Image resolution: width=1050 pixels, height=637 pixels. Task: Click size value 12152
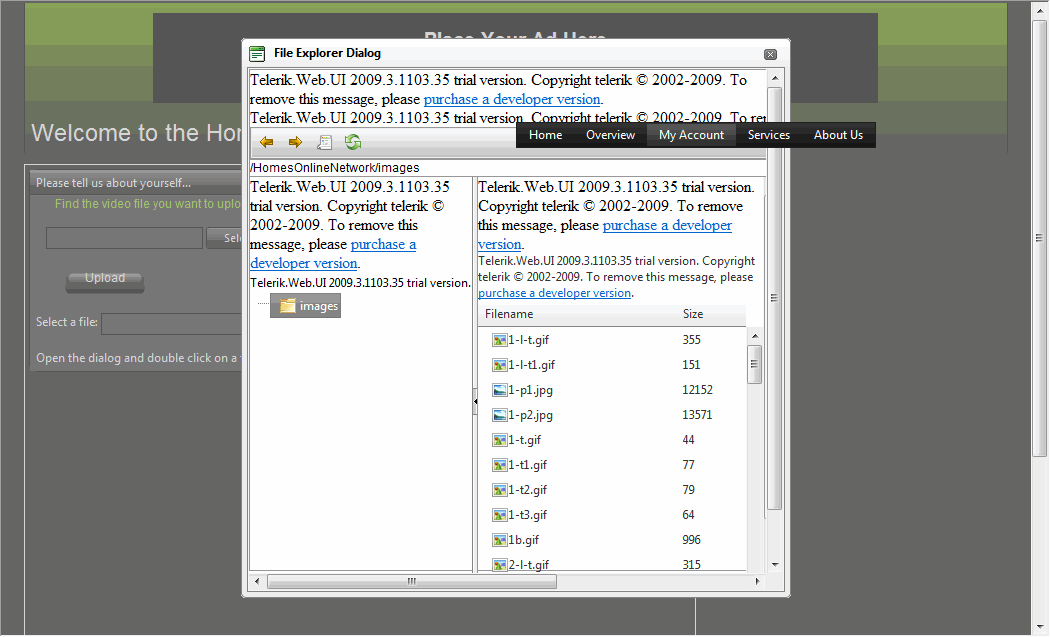[x=697, y=390]
